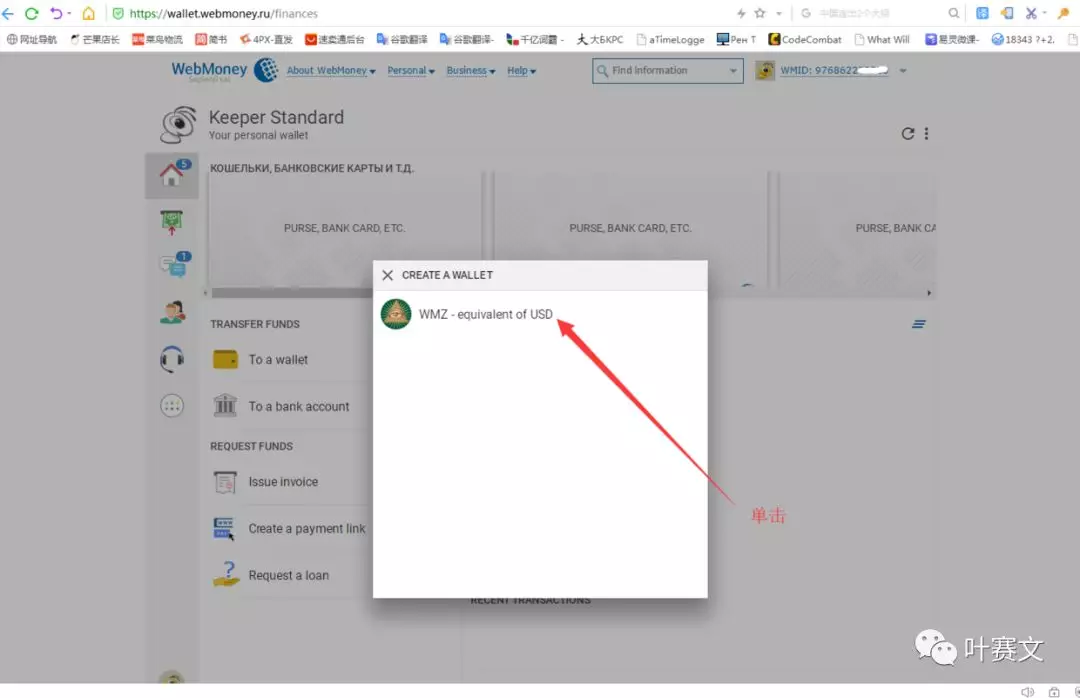Click the WMID avatar icon

(x=765, y=70)
